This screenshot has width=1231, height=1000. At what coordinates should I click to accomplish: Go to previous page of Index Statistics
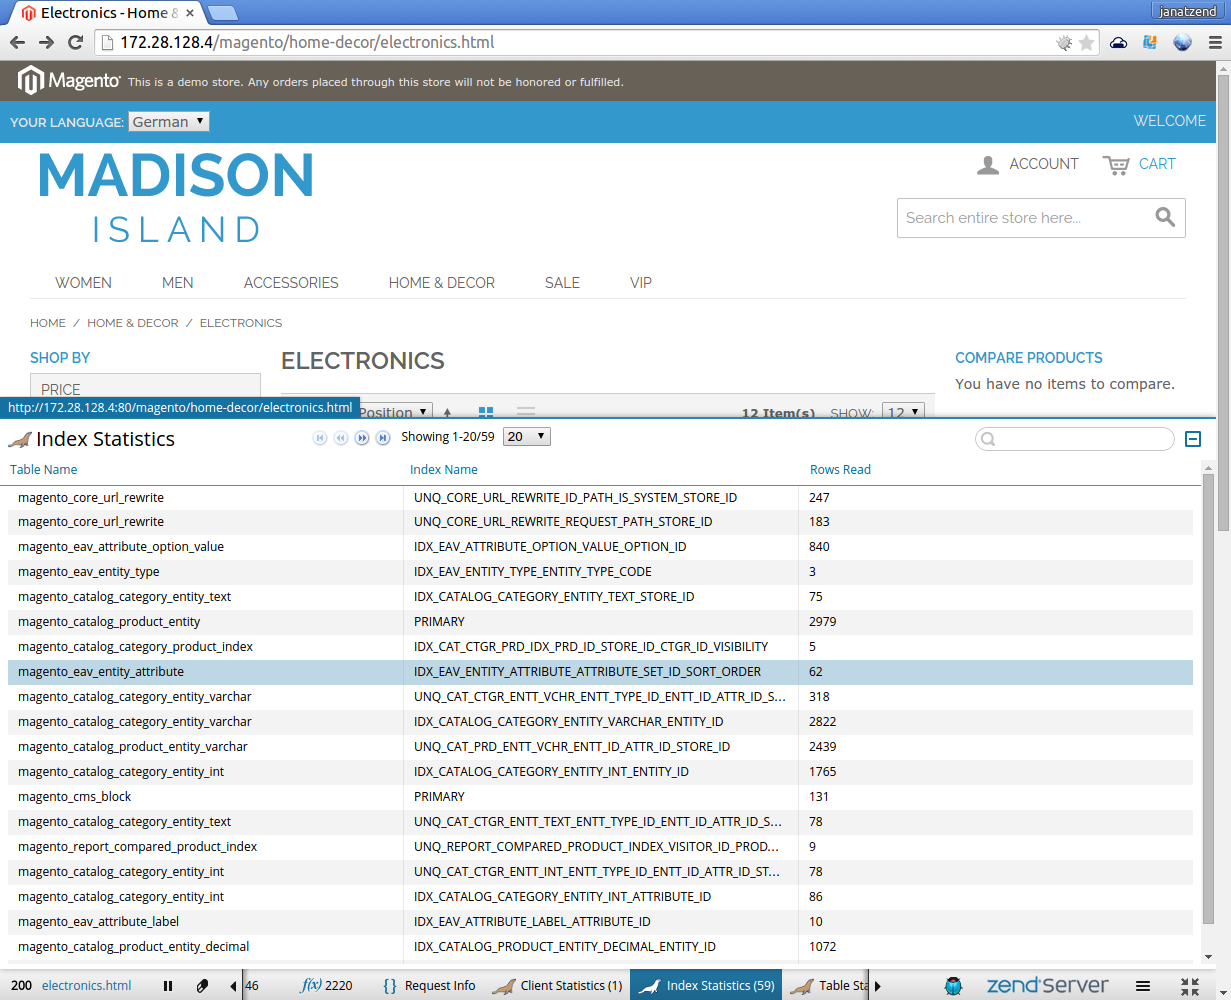341,438
